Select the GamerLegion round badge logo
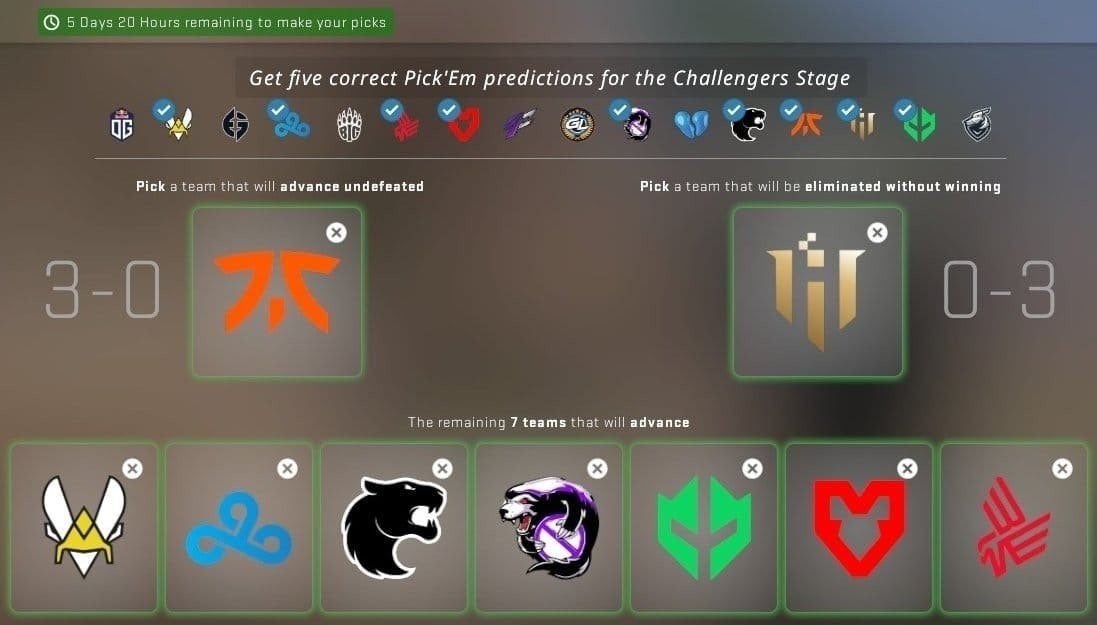The image size is (1097, 625). pyautogui.click(x=577, y=125)
